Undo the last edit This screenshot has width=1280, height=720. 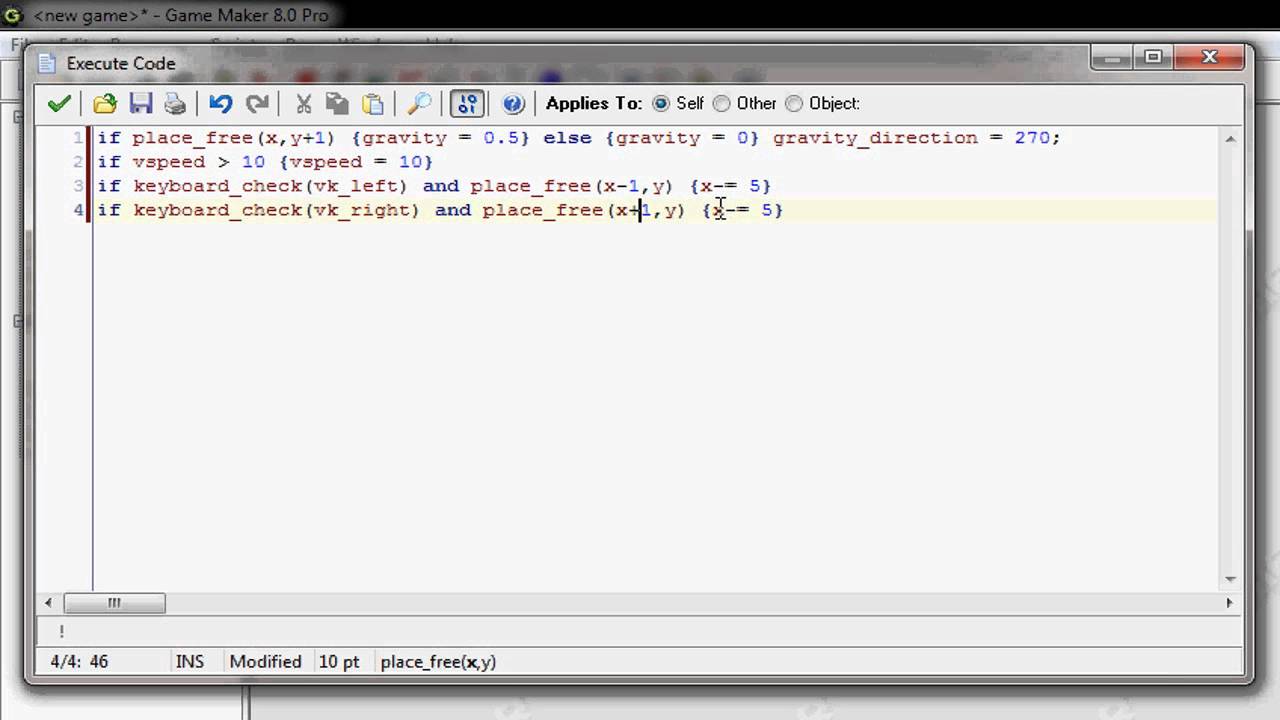pyautogui.click(x=221, y=103)
